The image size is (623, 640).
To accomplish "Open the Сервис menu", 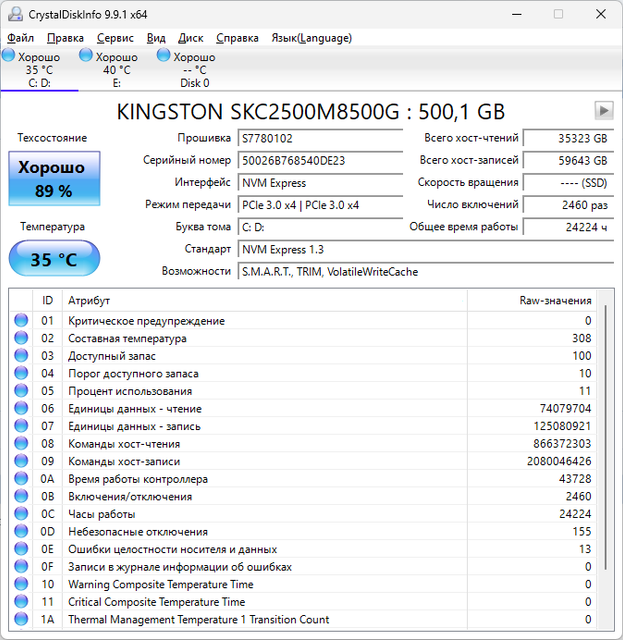I will pos(115,38).
